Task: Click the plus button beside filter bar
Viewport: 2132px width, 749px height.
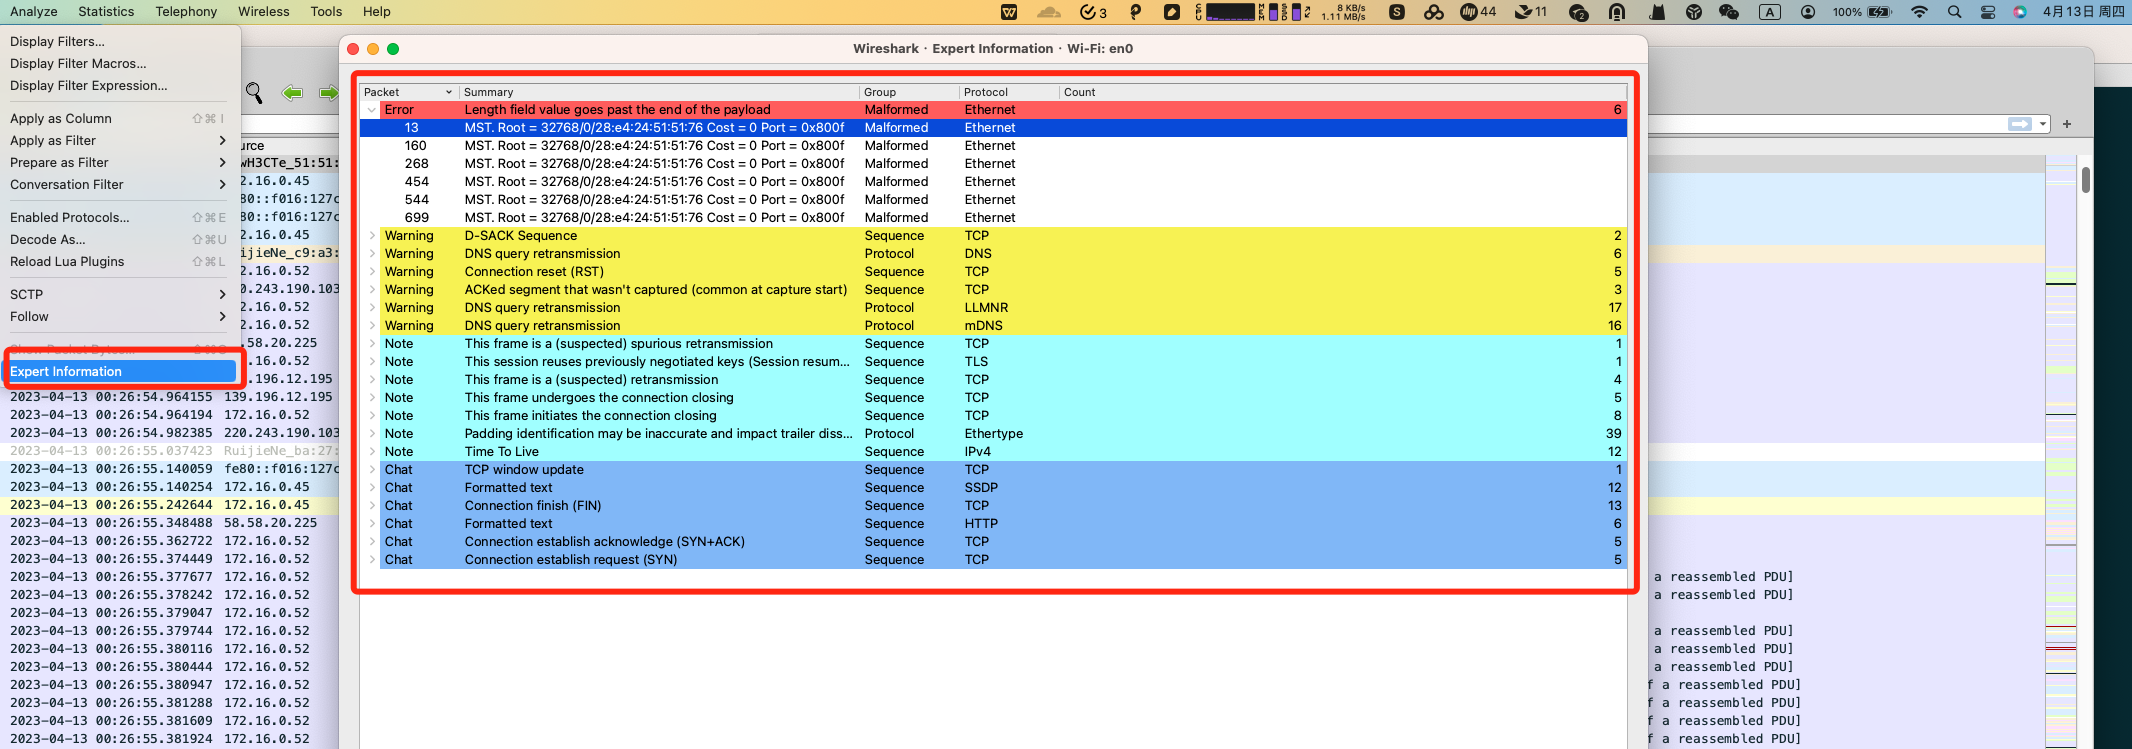Action: coord(2067,124)
